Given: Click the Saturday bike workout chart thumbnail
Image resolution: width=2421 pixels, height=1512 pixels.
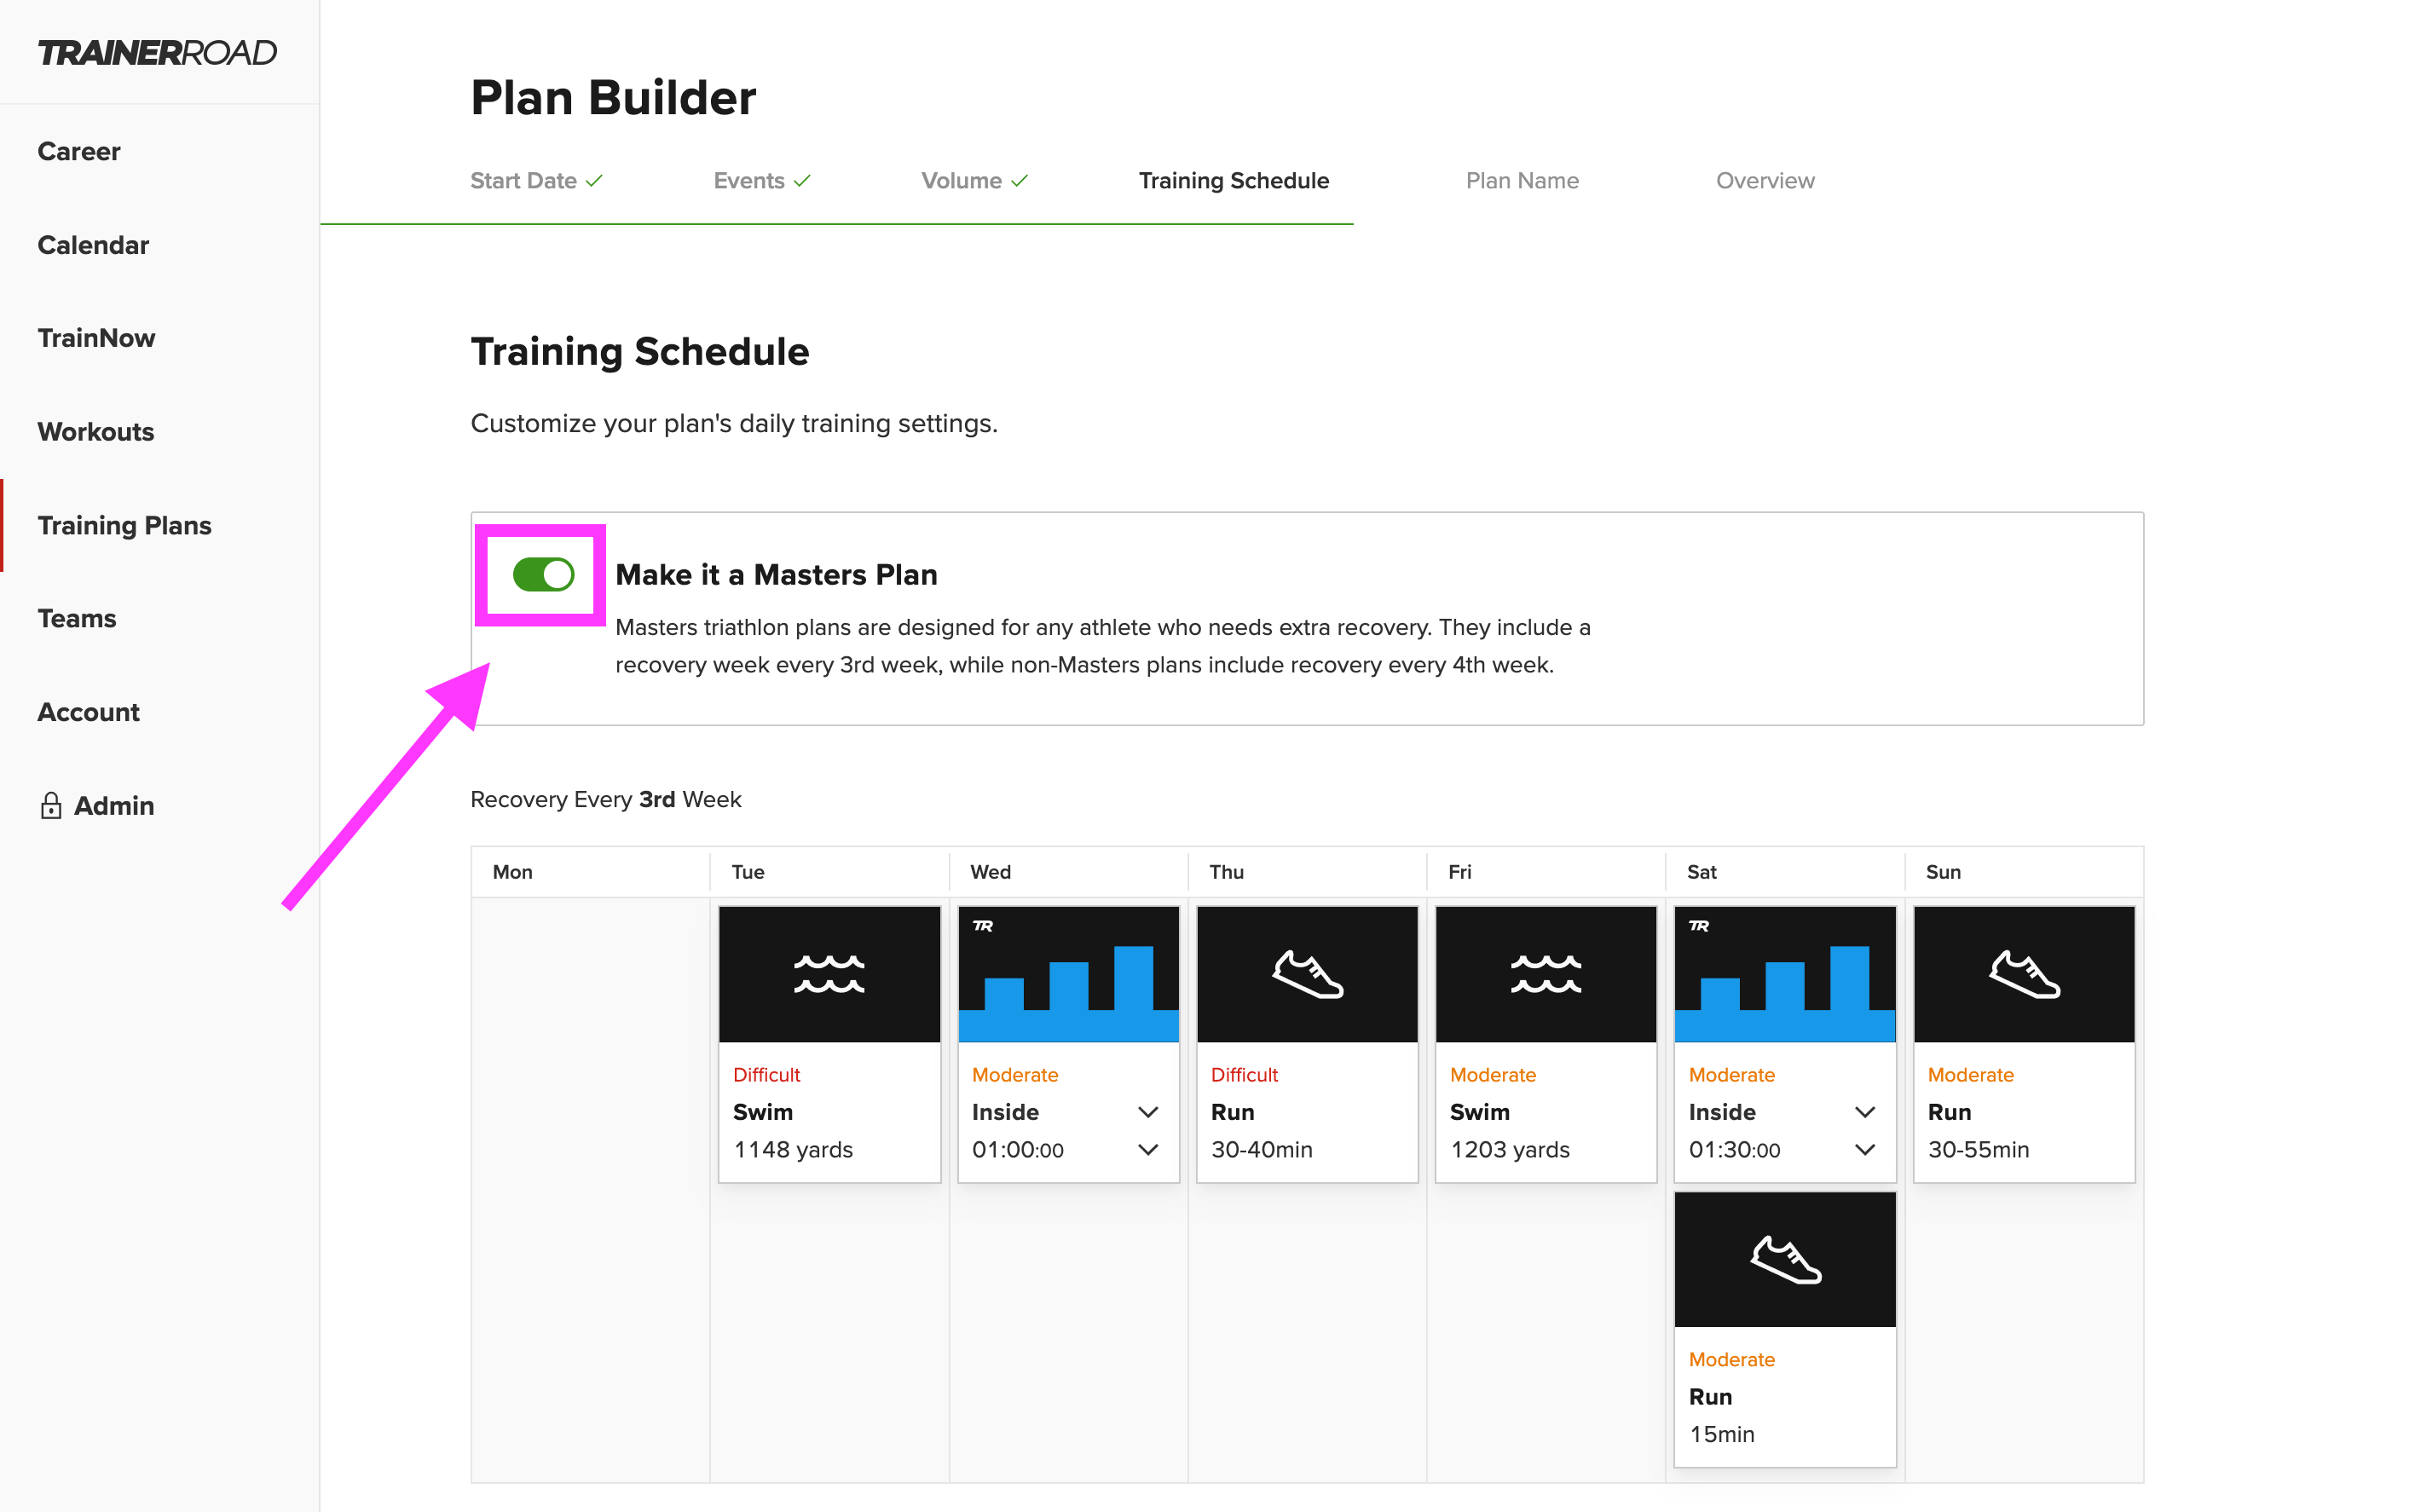Looking at the screenshot, I should coord(1785,974).
